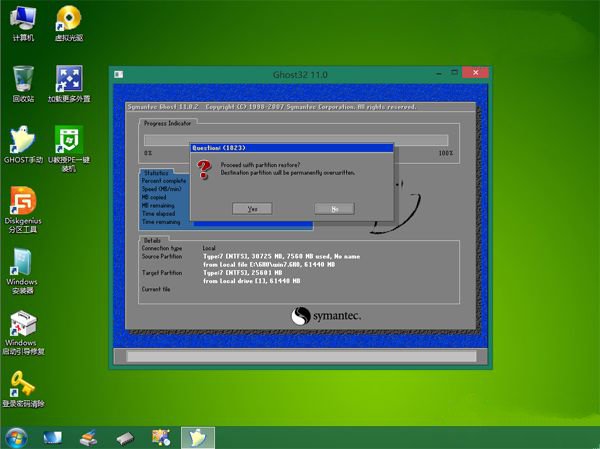The height and width of the screenshot is (449, 600).
Task: Click the Question (1823) dialog title
Action: pos(218,148)
